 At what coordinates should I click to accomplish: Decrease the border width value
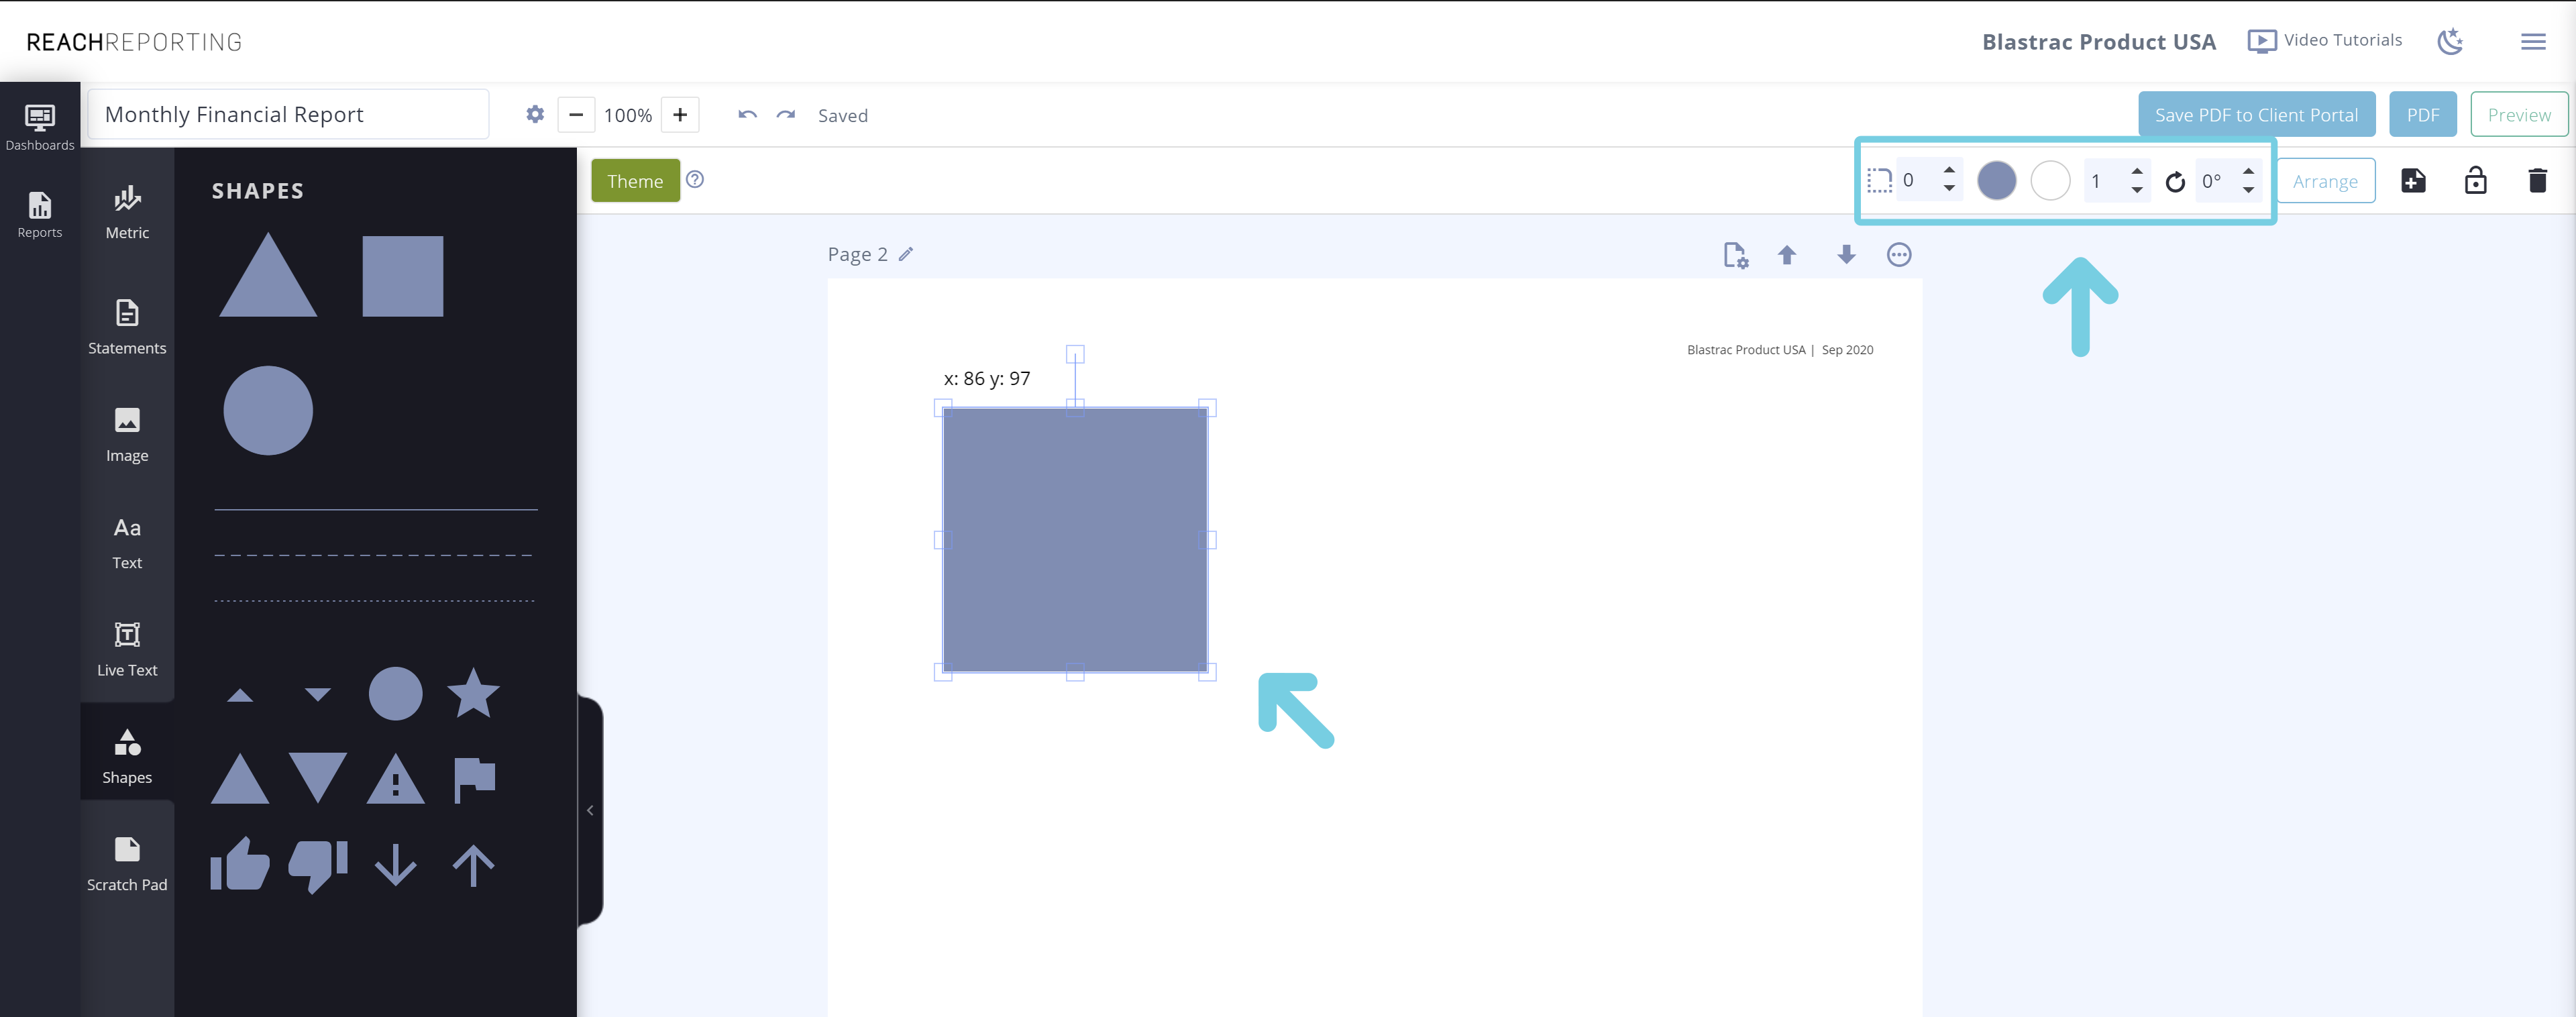tap(2137, 190)
